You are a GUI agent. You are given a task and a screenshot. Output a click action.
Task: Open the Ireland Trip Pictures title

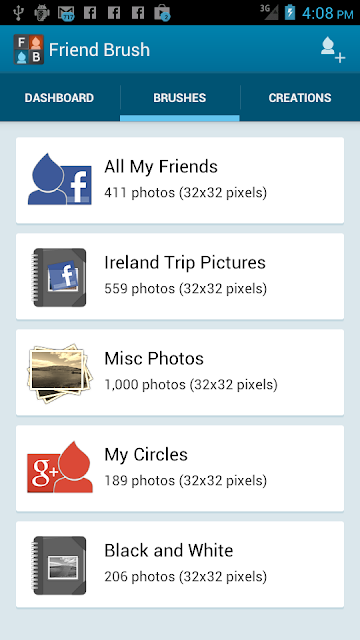click(185, 262)
